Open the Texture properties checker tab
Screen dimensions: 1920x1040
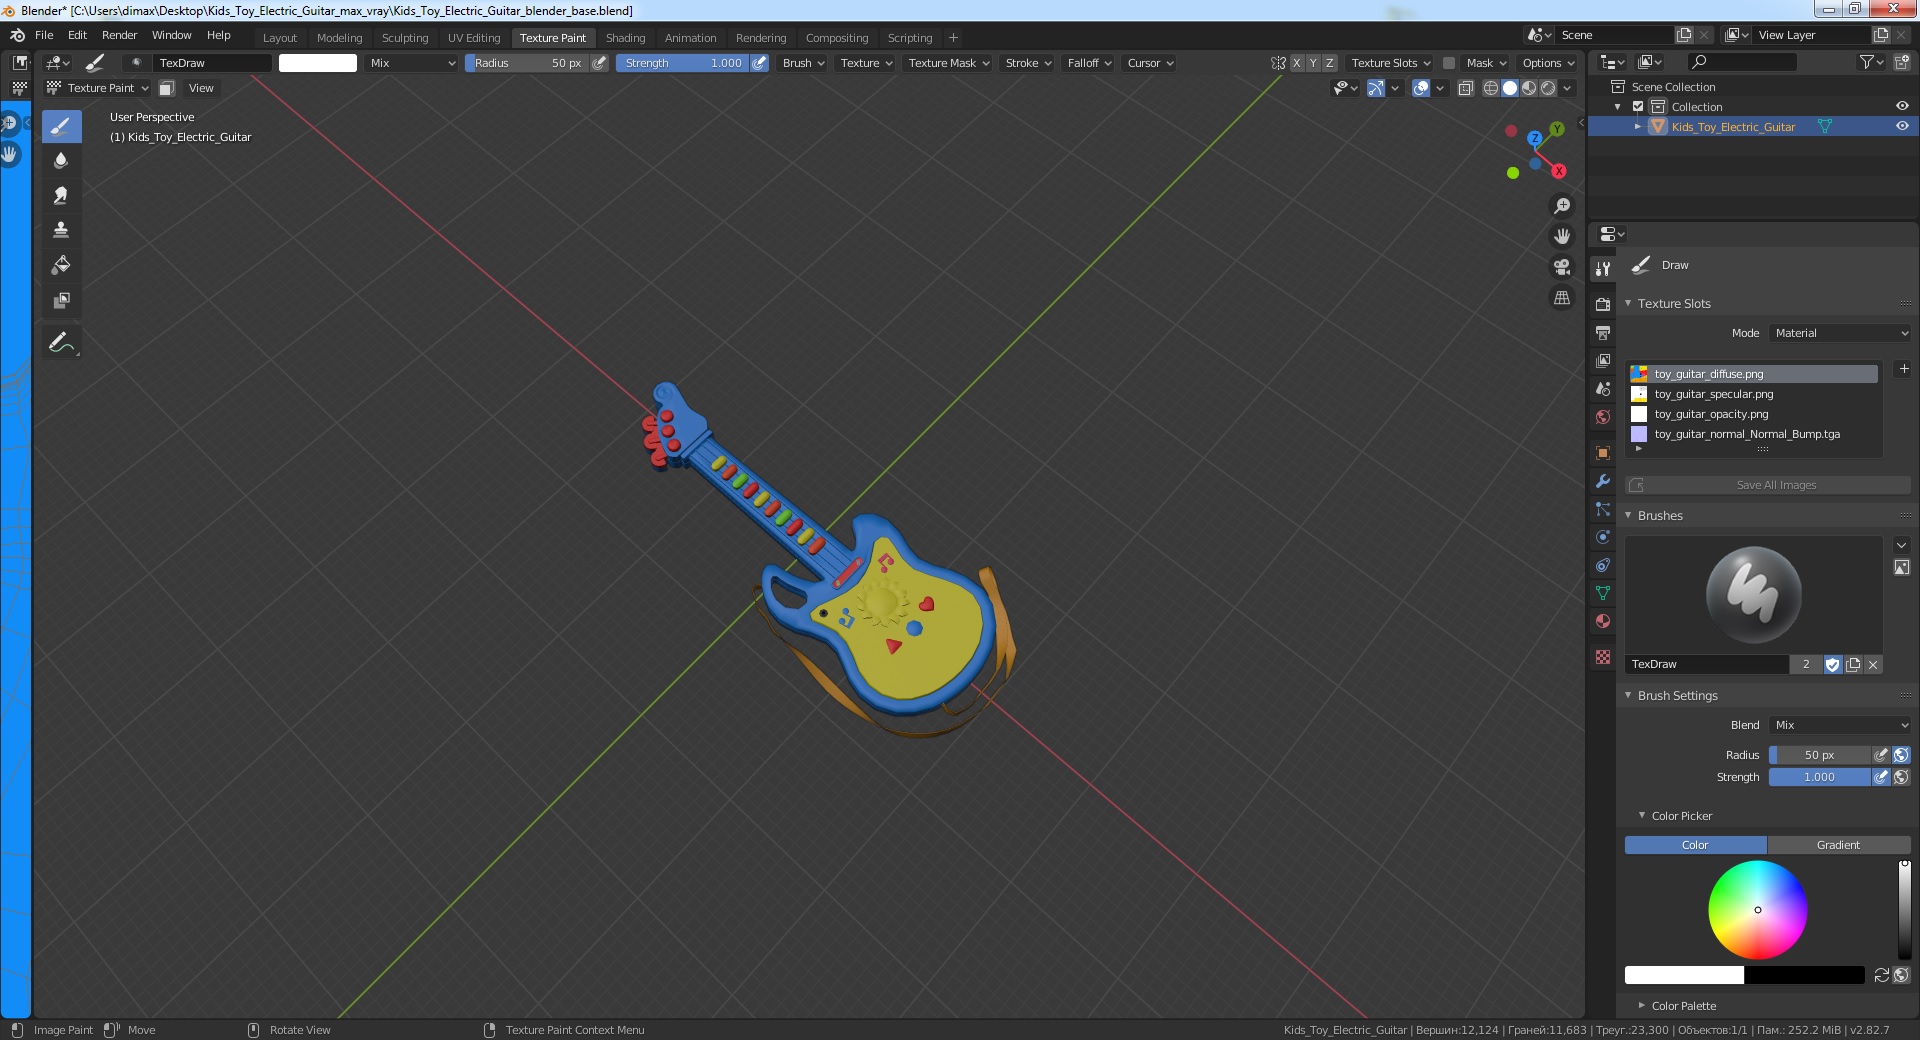click(1603, 657)
